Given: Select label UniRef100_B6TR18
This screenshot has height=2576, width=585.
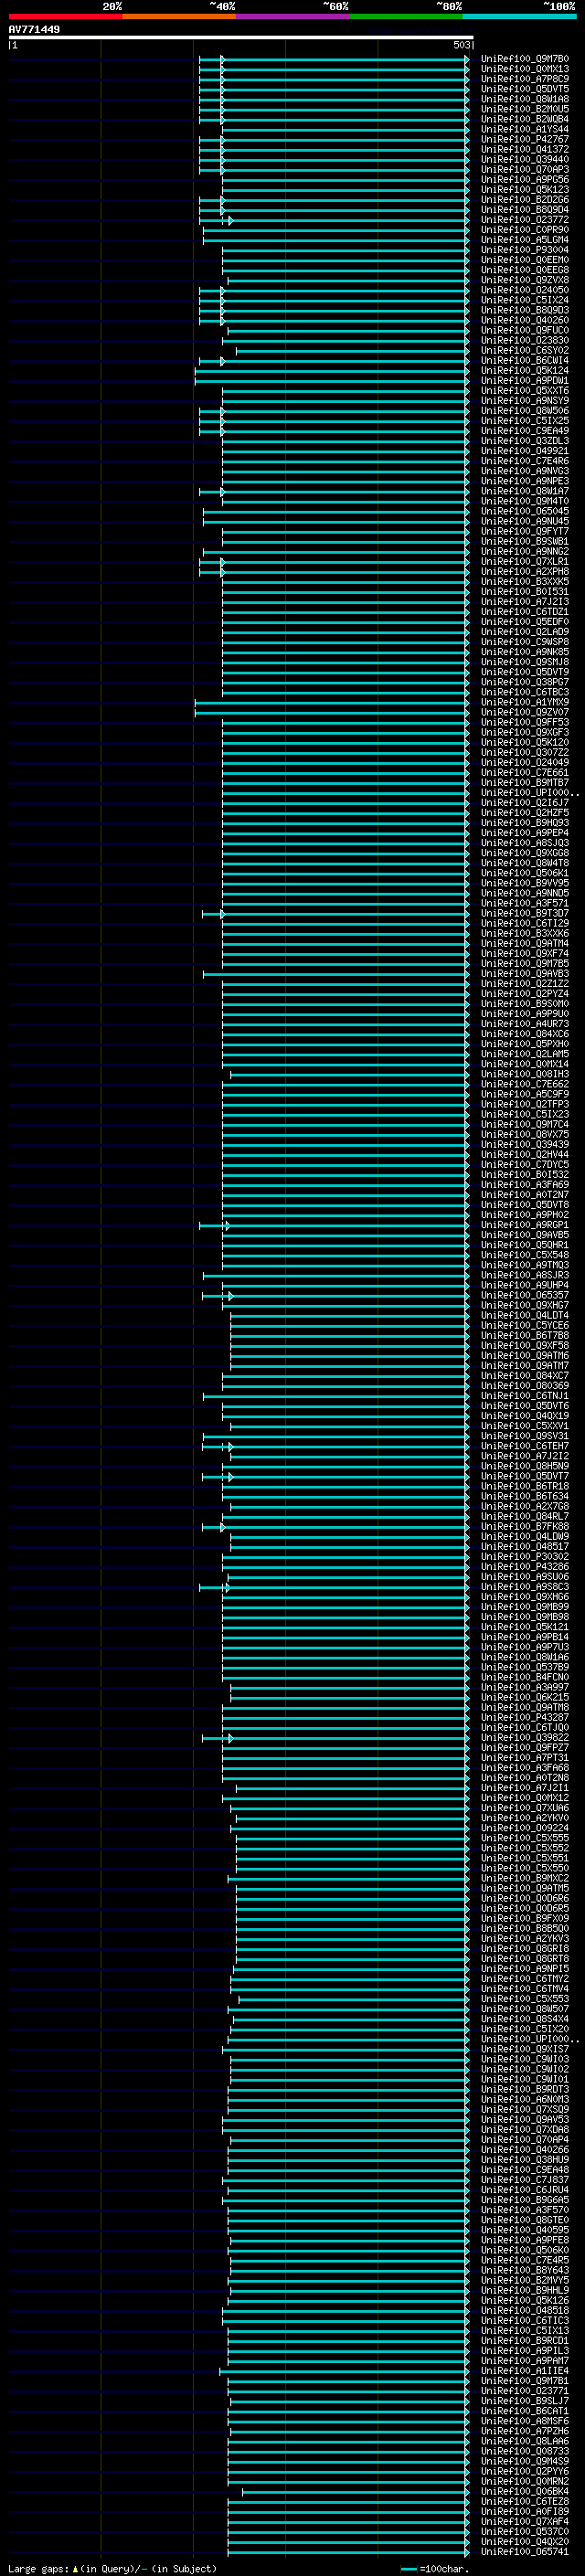Looking at the screenshot, I should coord(524,1486).
